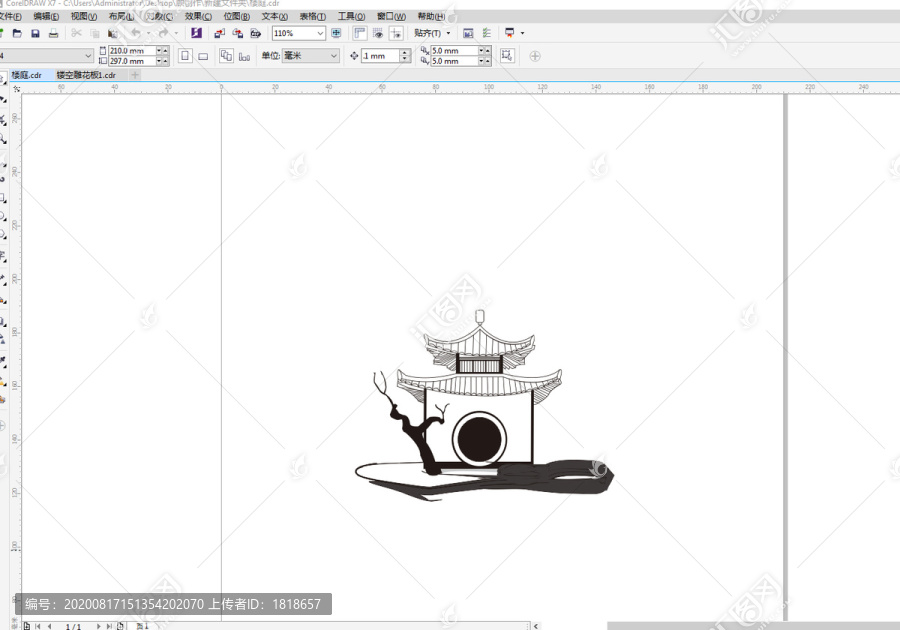
Task: Click the upper duplicate distance 5.0 mm field
Action: tap(454, 50)
